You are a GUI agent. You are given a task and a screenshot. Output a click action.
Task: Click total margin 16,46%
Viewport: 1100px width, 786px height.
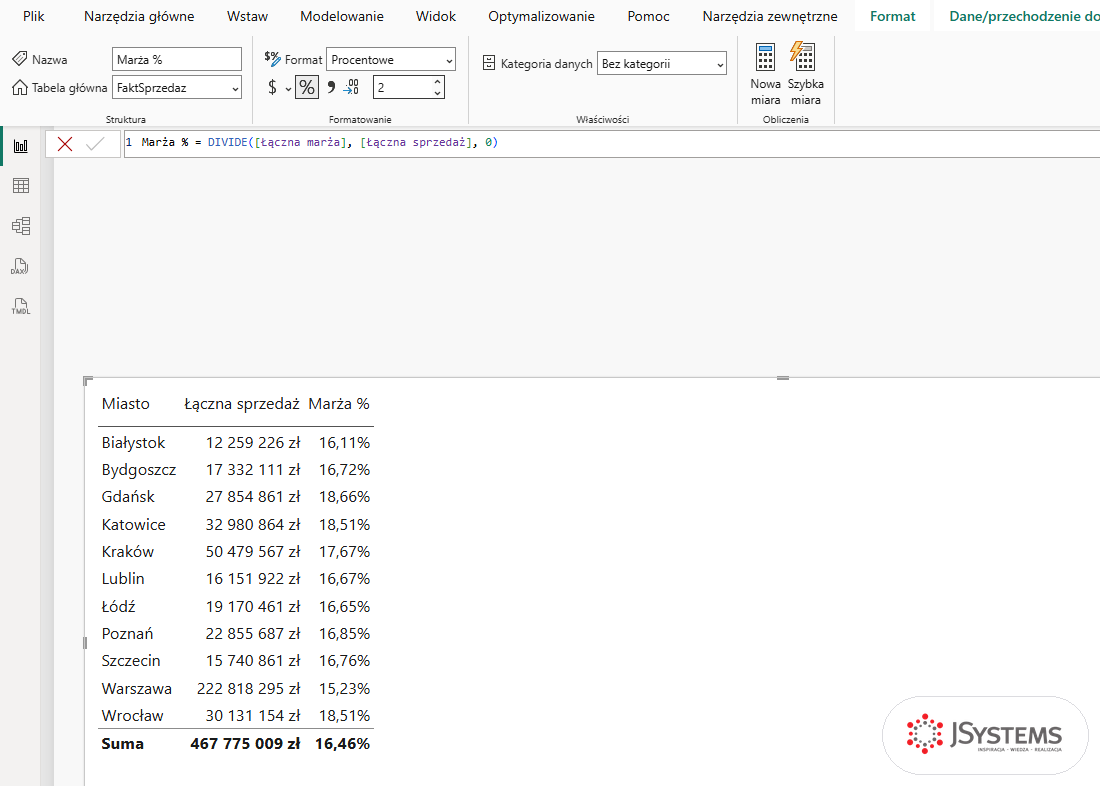pyautogui.click(x=342, y=744)
